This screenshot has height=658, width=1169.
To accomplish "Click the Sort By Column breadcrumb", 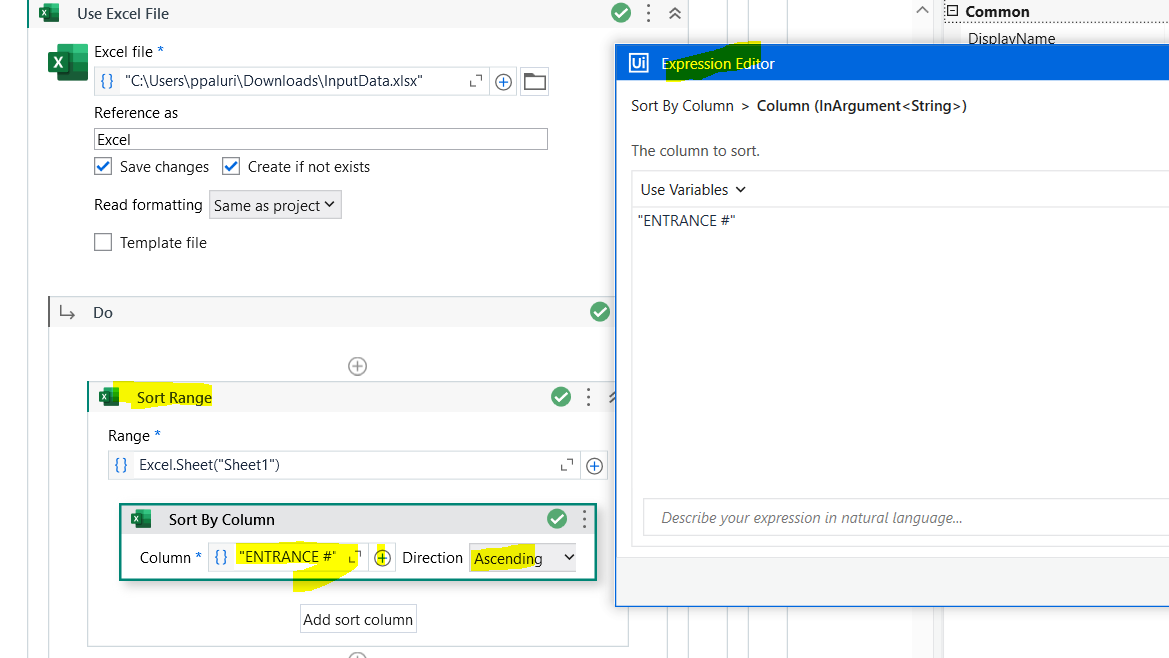I will 682,106.
